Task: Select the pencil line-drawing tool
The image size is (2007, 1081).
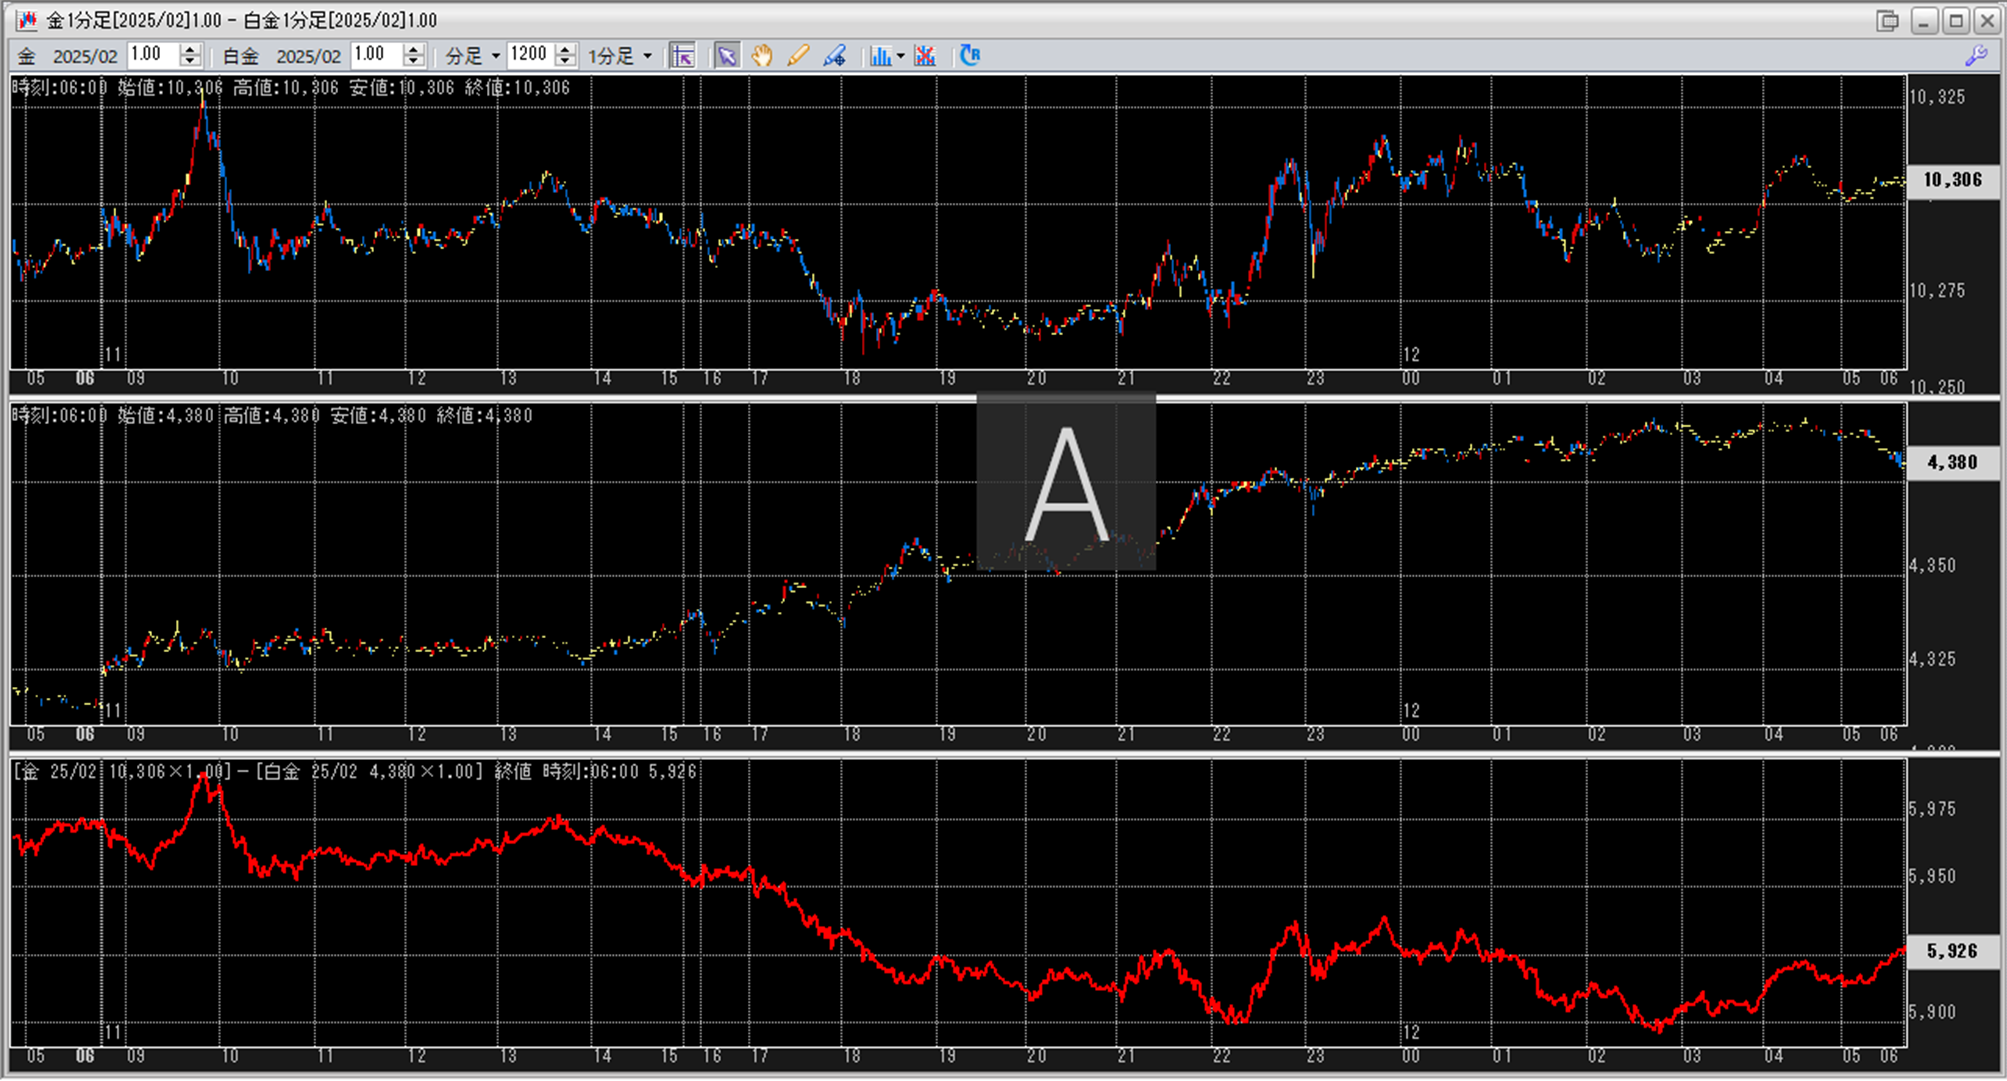Action: pyautogui.click(x=797, y=56)
